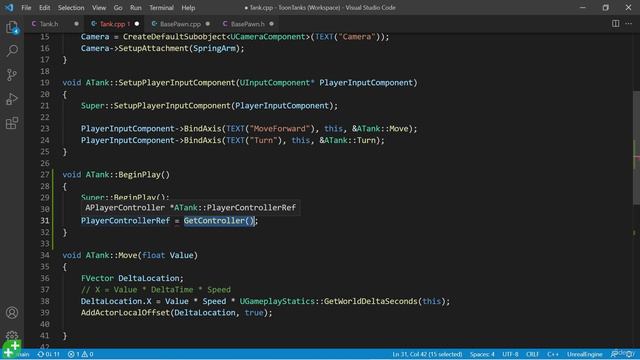Open the Help menu
The image size is (640, 360).
click(188, 8)
